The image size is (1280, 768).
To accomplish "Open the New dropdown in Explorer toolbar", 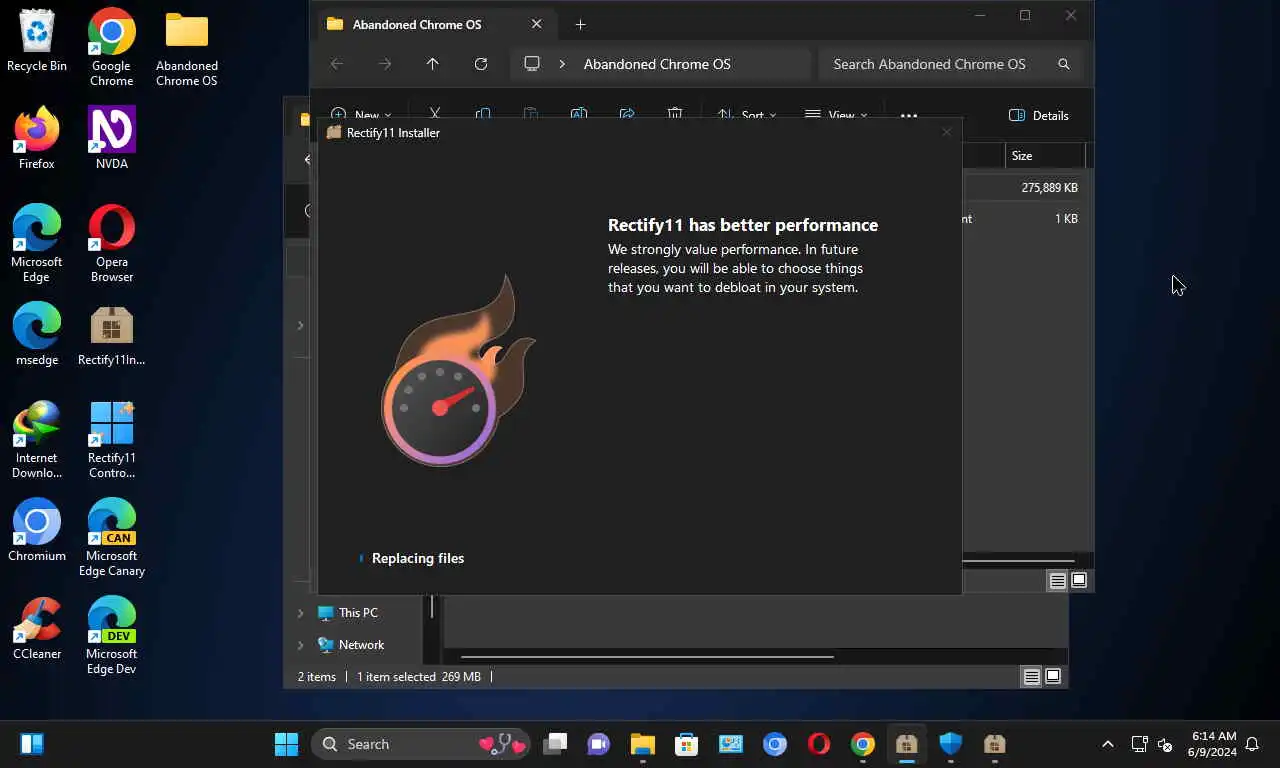I will tap(361, 114).
